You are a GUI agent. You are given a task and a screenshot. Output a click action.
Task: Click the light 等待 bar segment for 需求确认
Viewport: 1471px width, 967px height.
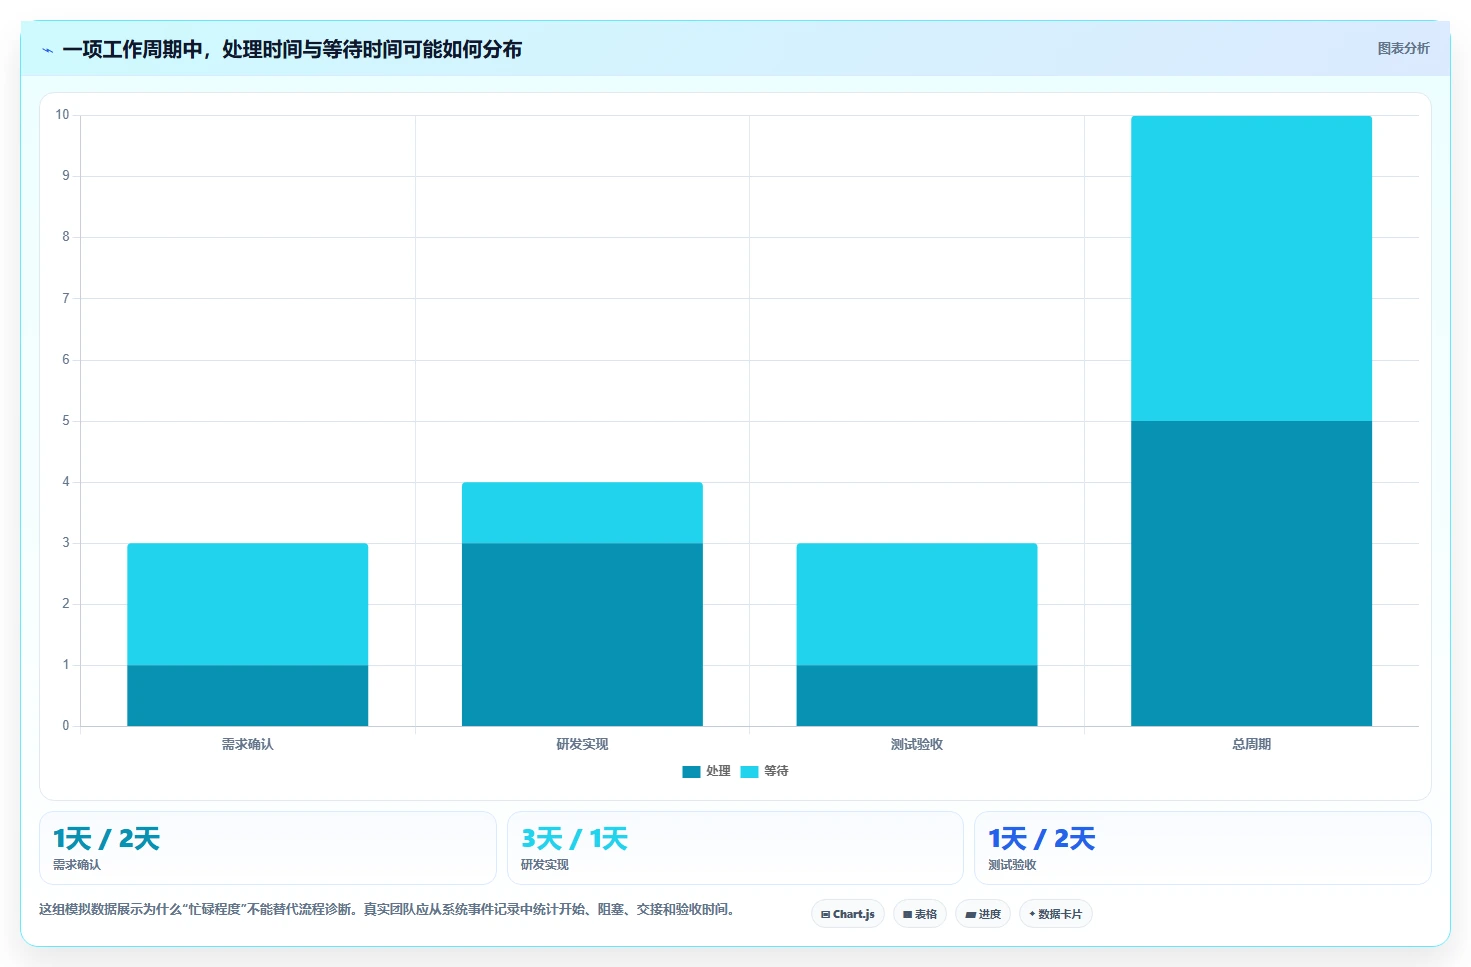click(248, 604)
